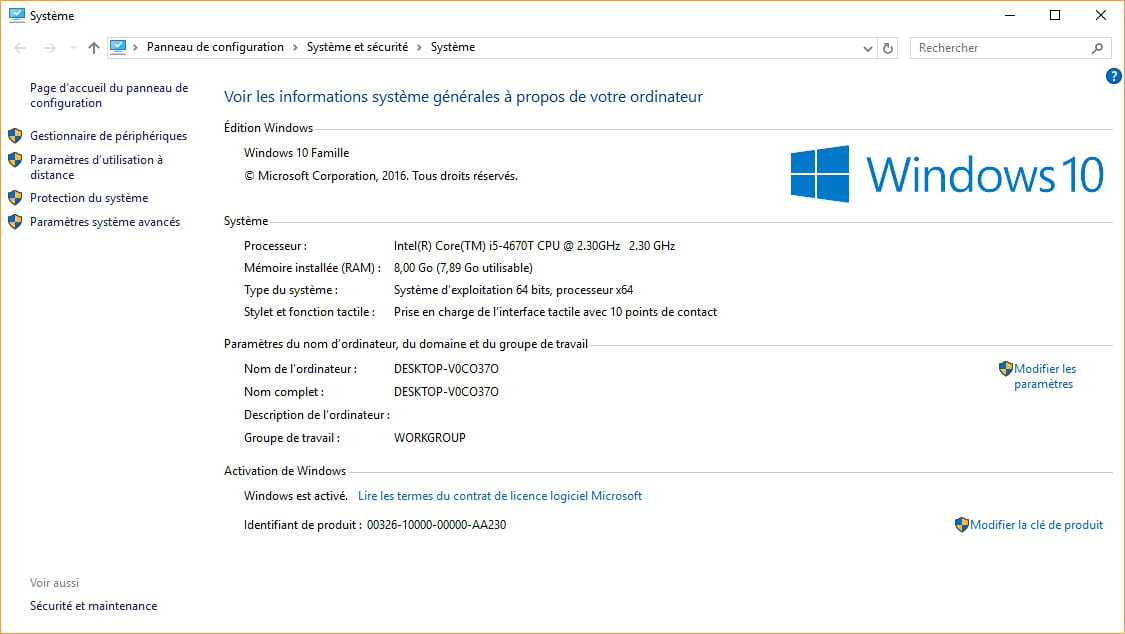The width and height of the screenshot is (1125, 634).
Task: Open Paramètres système avancés
Action: click(105, 222)
